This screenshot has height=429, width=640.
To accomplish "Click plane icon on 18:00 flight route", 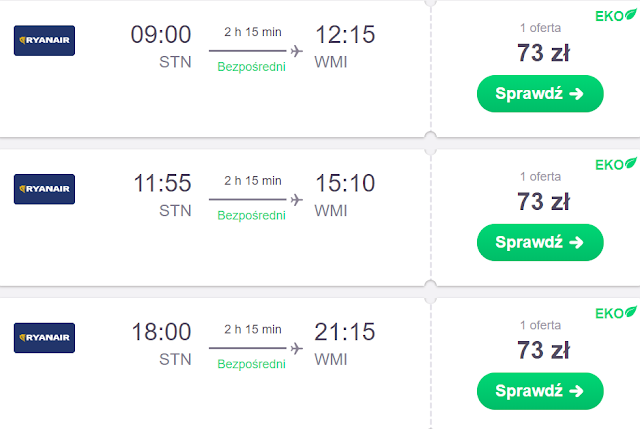I will point(295,347).
